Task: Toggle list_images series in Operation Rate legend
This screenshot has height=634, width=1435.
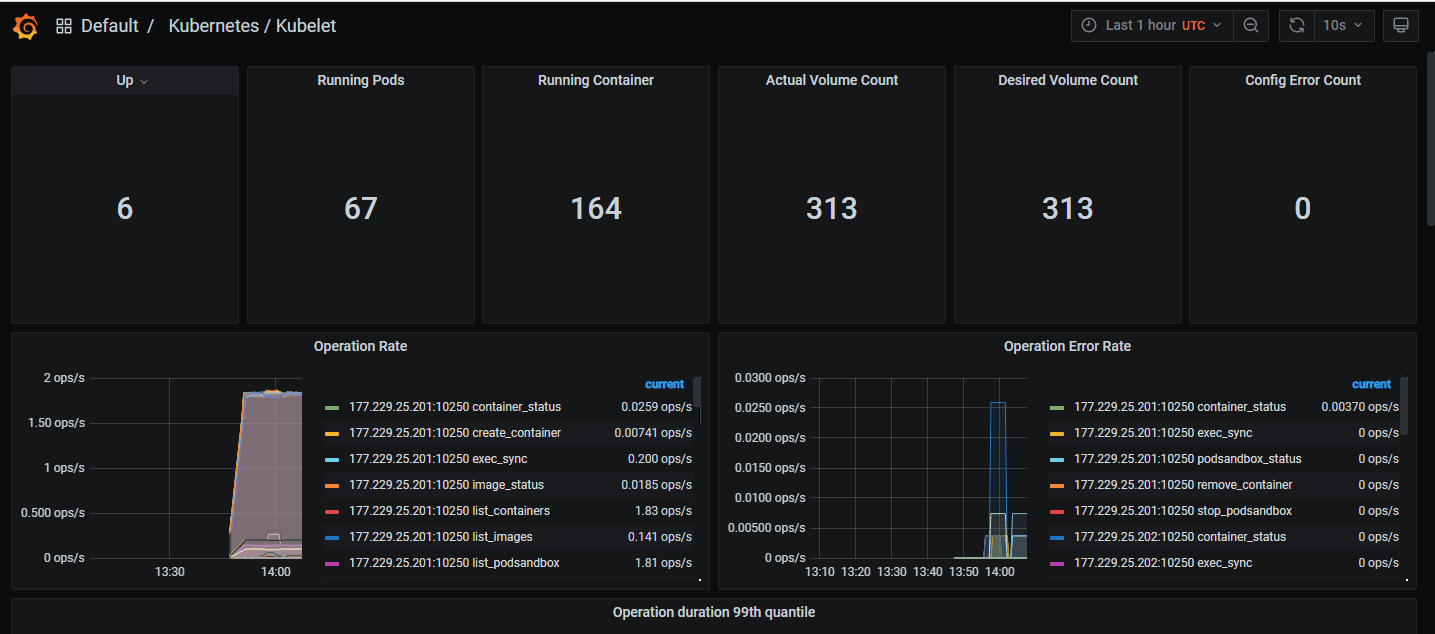Action: (441, 537)
